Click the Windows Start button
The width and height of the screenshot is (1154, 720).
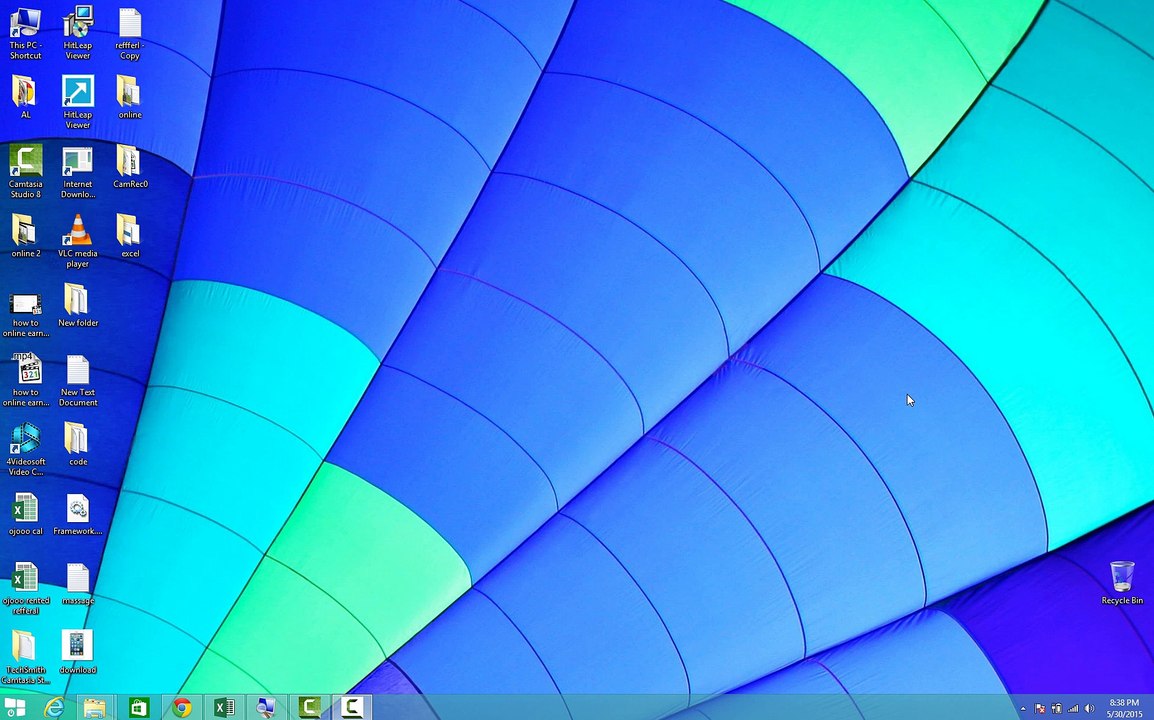15,708
